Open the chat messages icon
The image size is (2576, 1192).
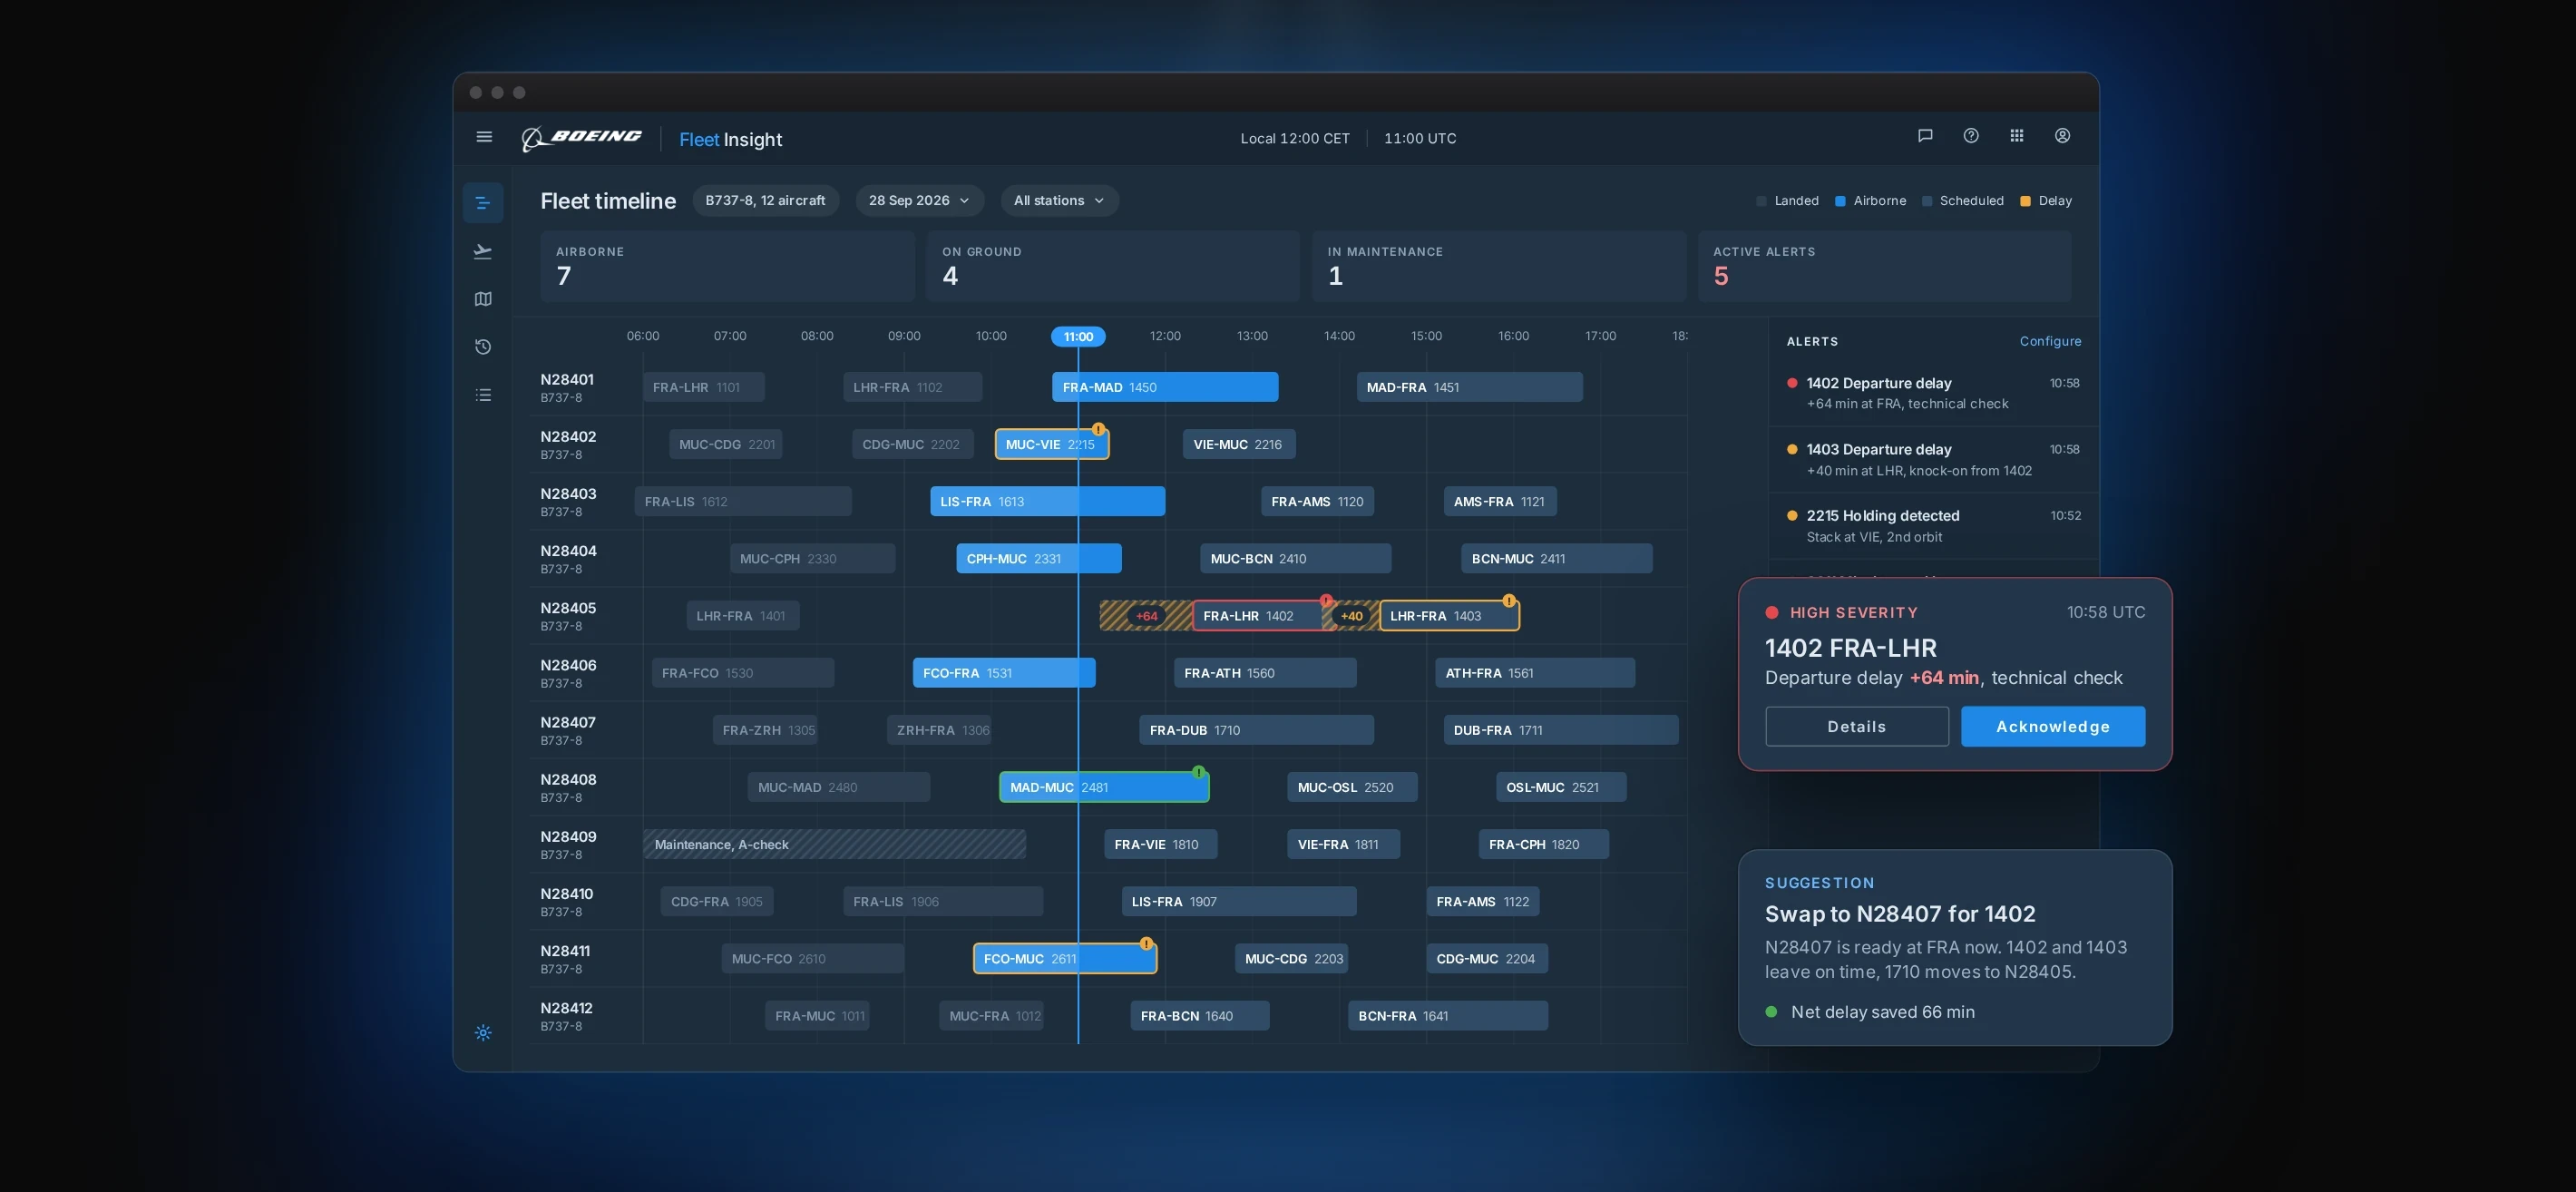(x=1925, y=136)
